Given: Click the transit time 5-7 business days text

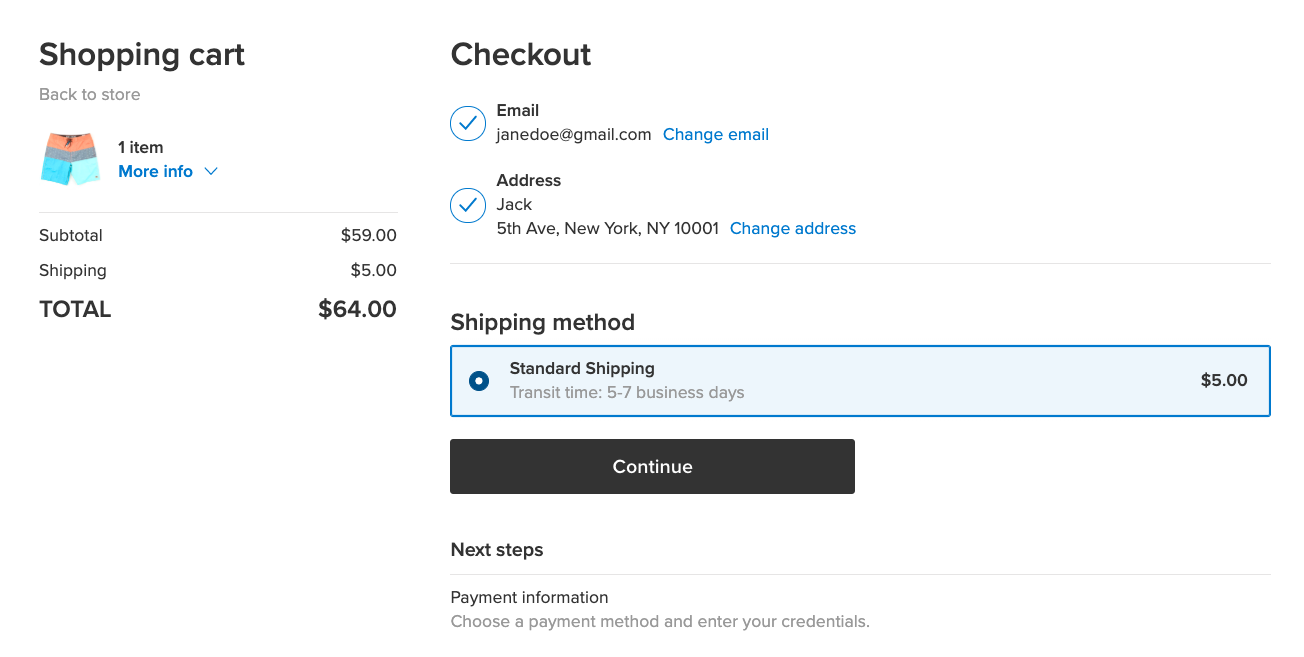Looking at the screenshot, I should 626,392.
